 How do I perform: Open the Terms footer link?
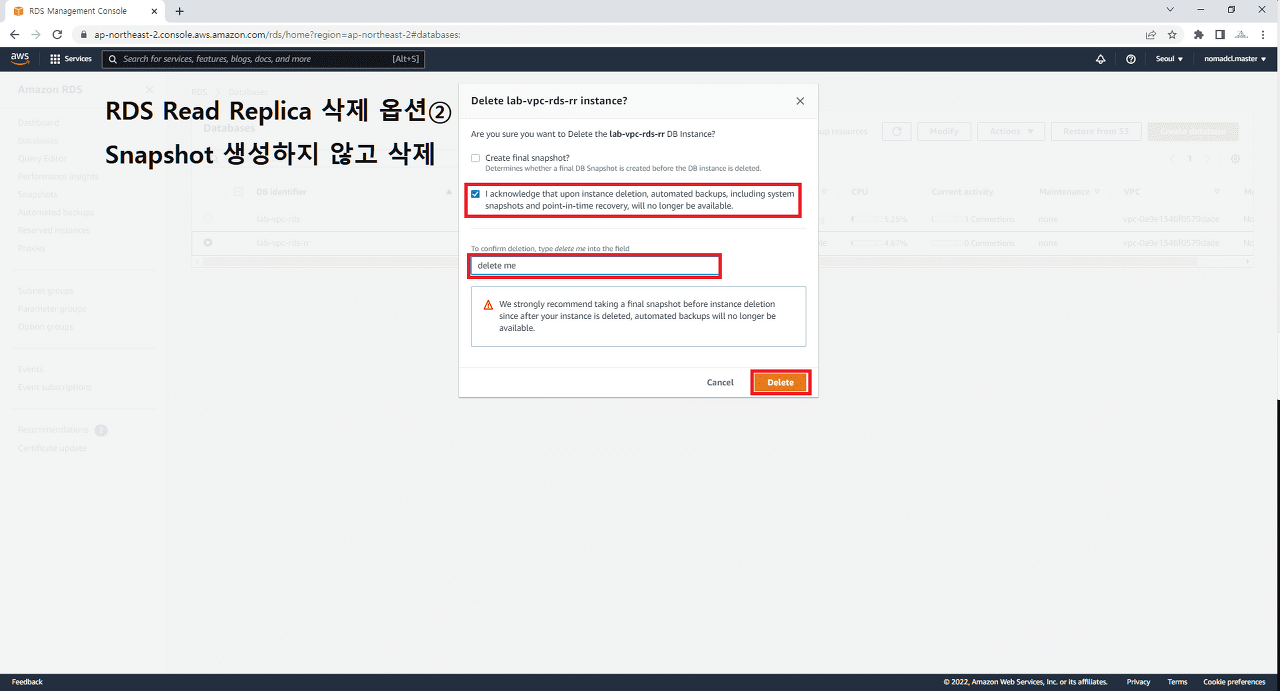tap(1177, 682)
